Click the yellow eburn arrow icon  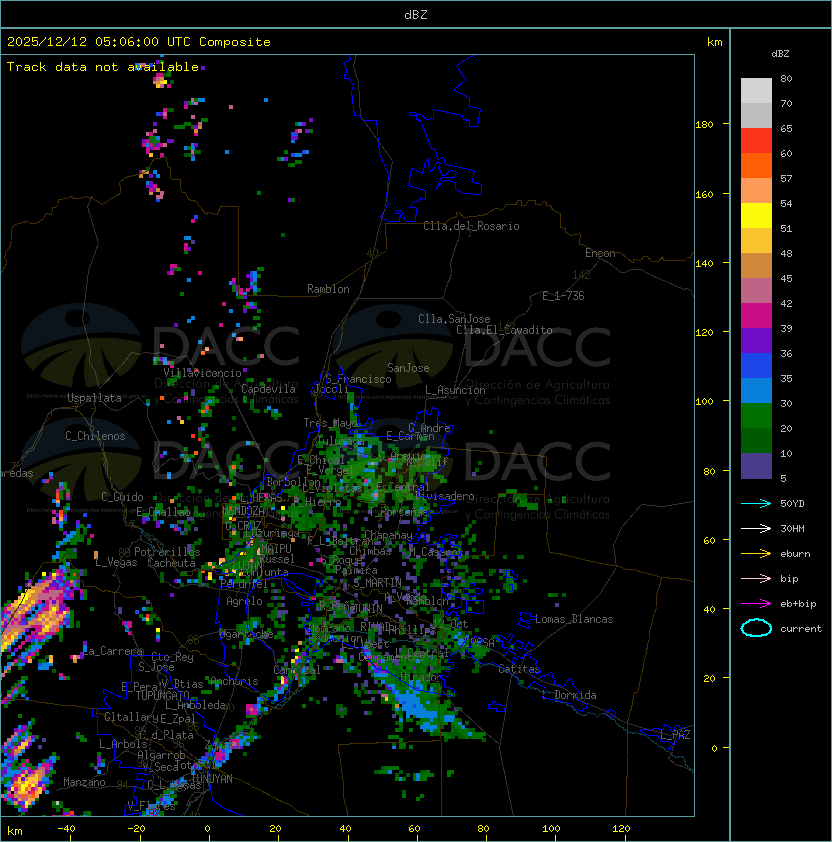coord(756,553)
